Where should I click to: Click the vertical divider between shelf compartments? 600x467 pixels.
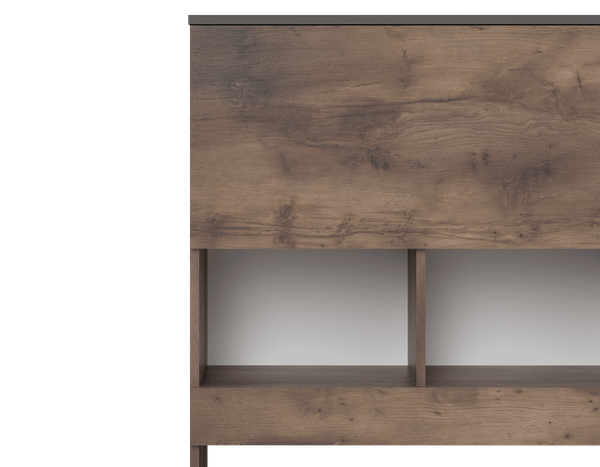417,315
